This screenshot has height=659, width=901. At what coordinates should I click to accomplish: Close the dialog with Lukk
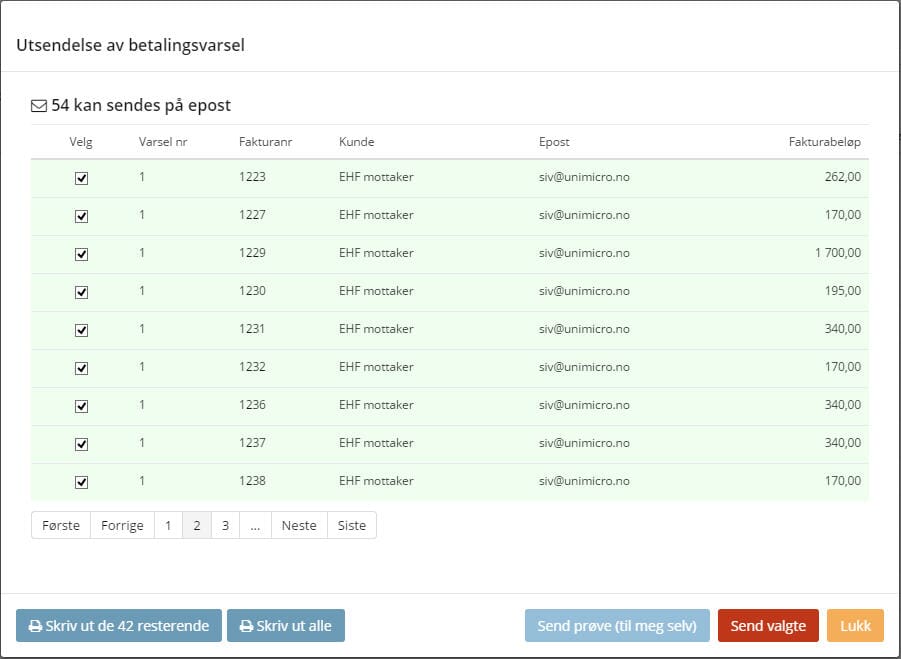(855, 626)
